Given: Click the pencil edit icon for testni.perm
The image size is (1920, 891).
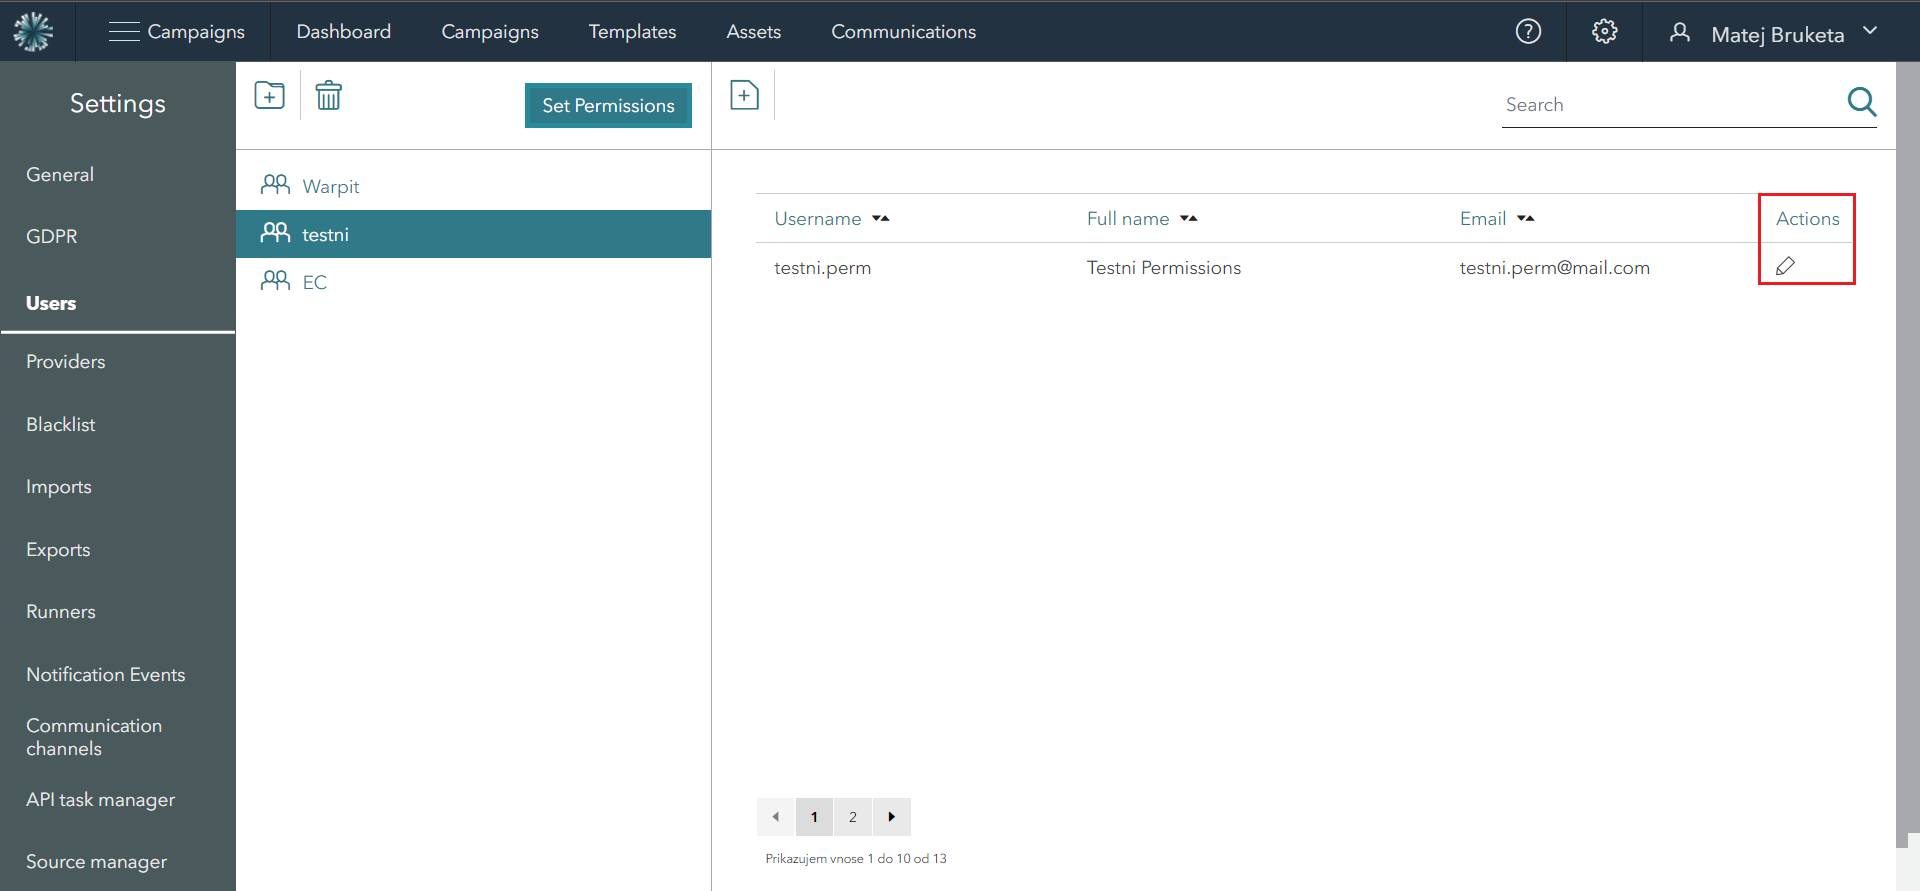Looking at the screenshot, I should pyautogui.click(x=1785, y=266).
